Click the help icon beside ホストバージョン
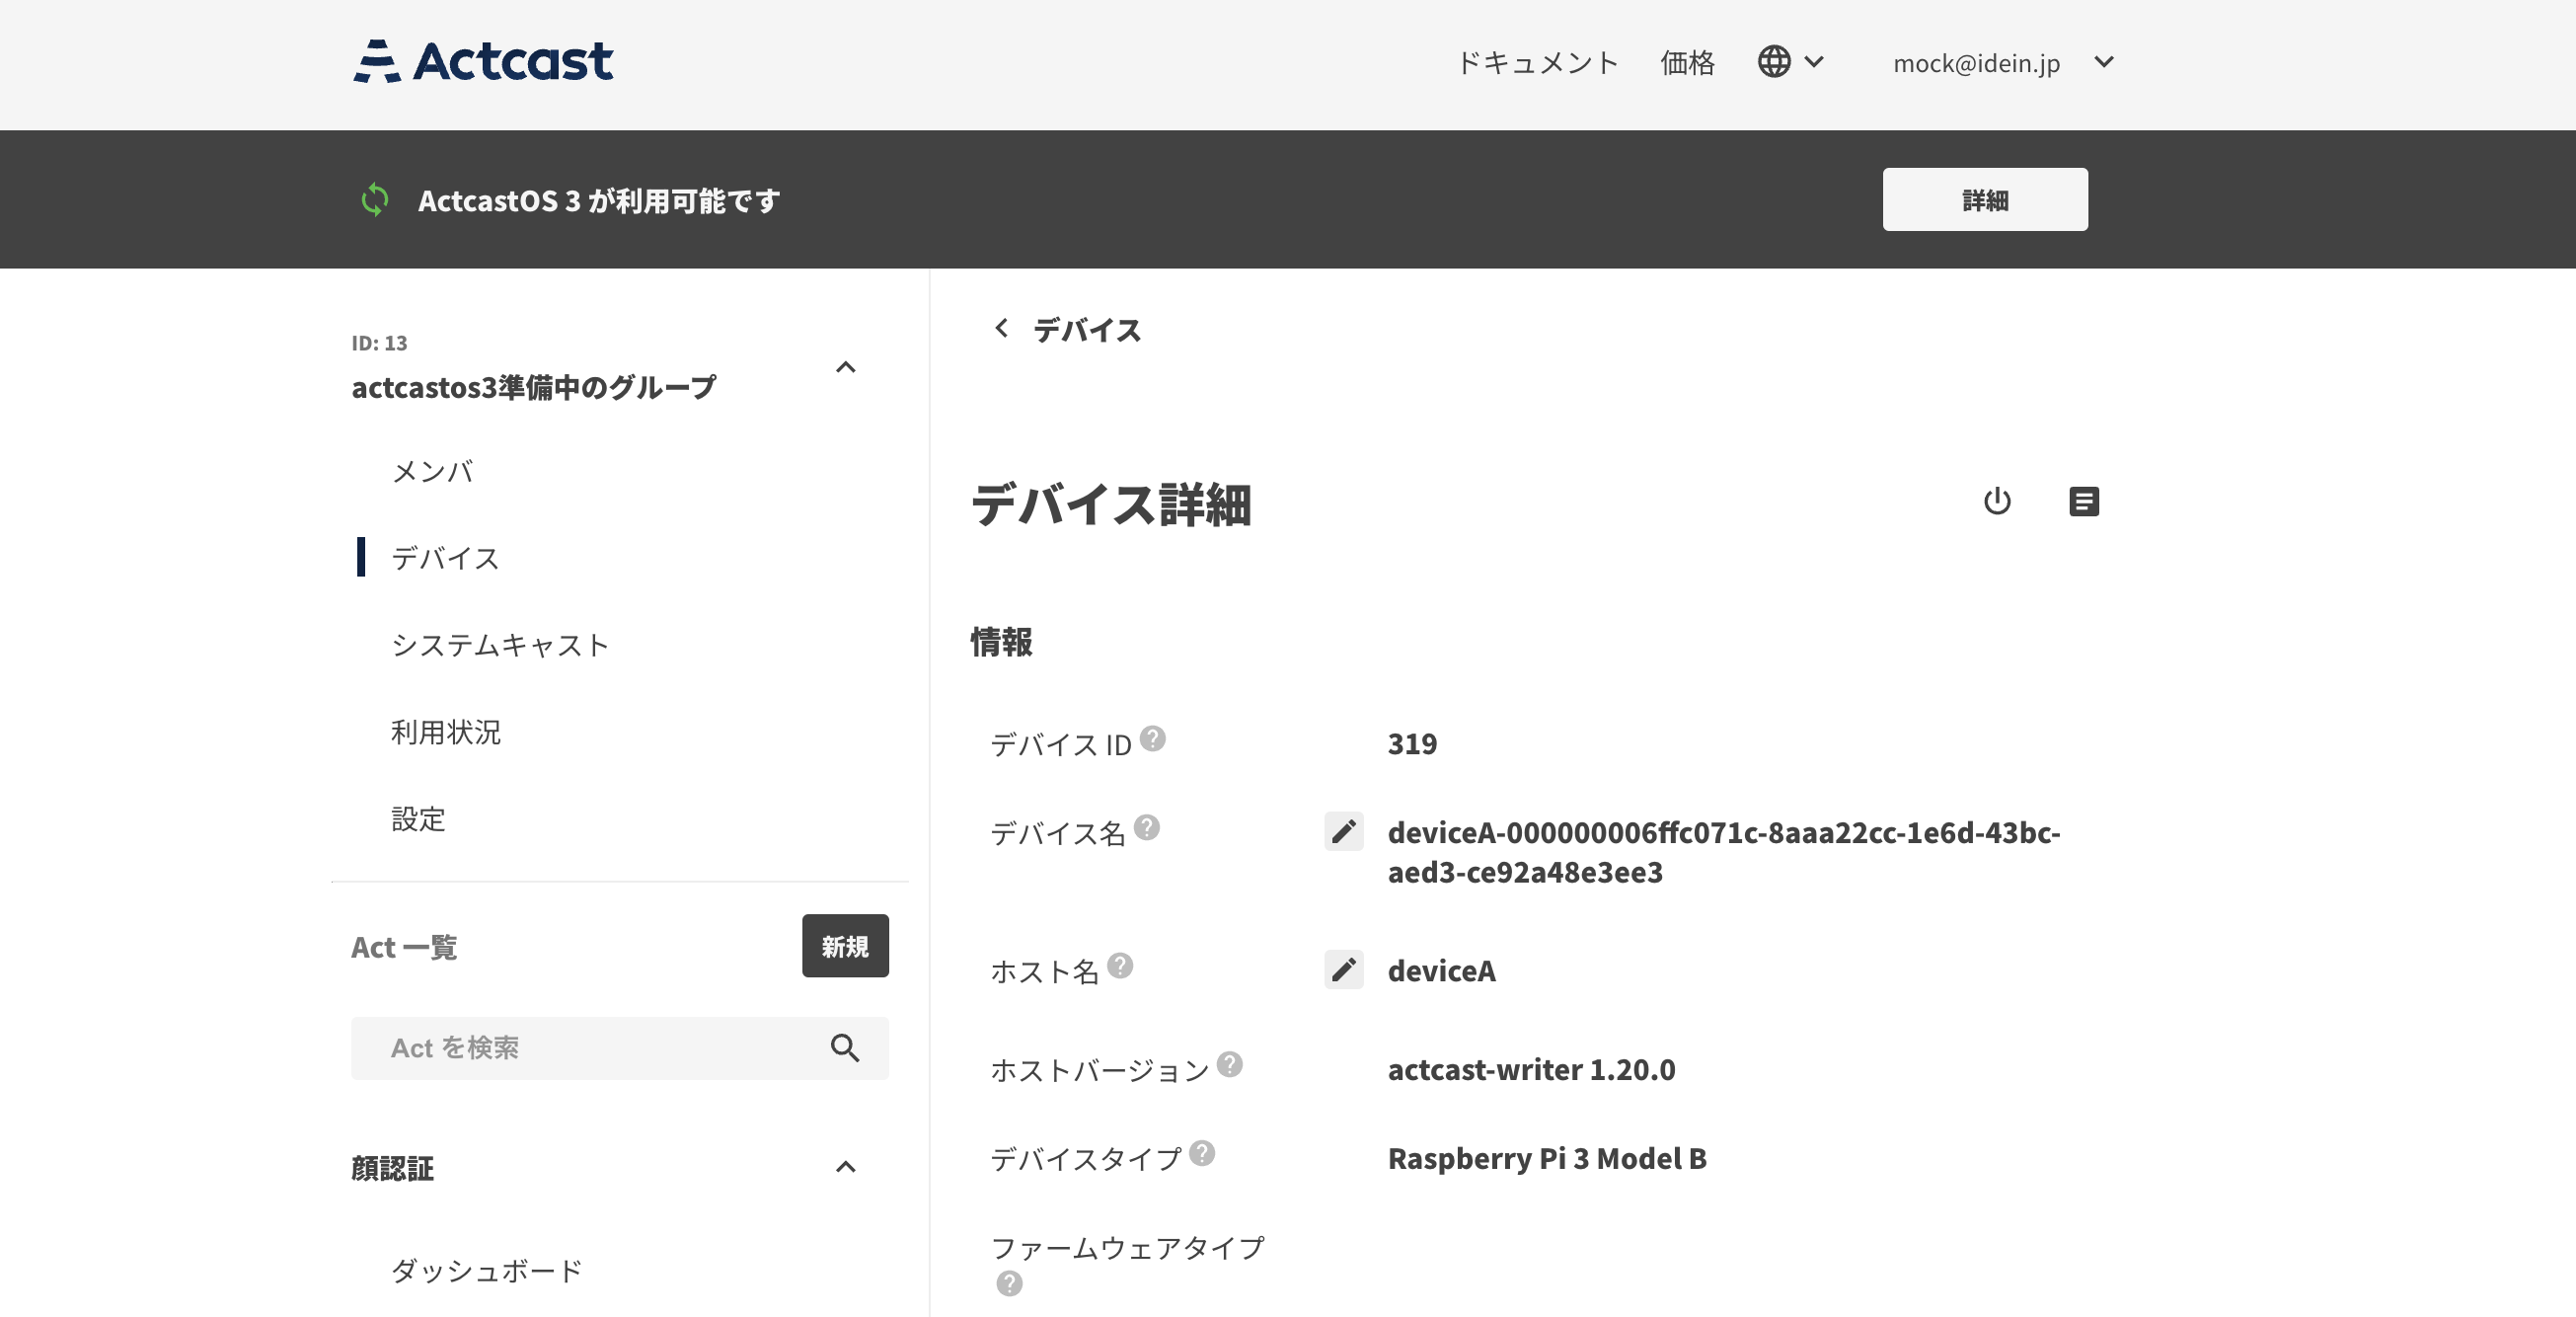The image size is (2576, 1317). [1230, 1063]
